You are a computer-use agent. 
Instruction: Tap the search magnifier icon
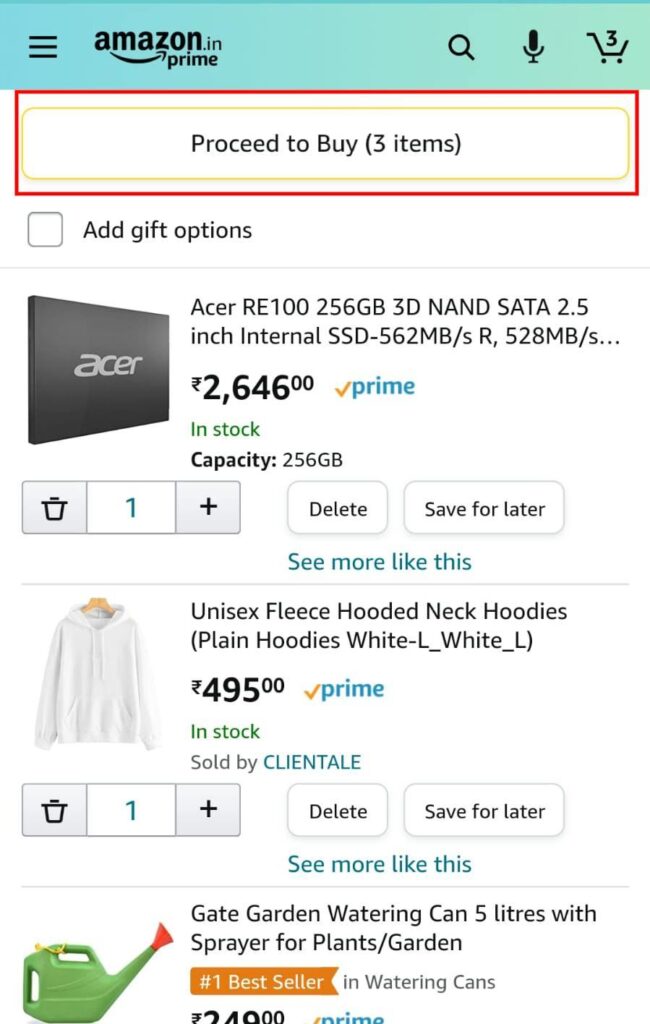coord(461,46)
